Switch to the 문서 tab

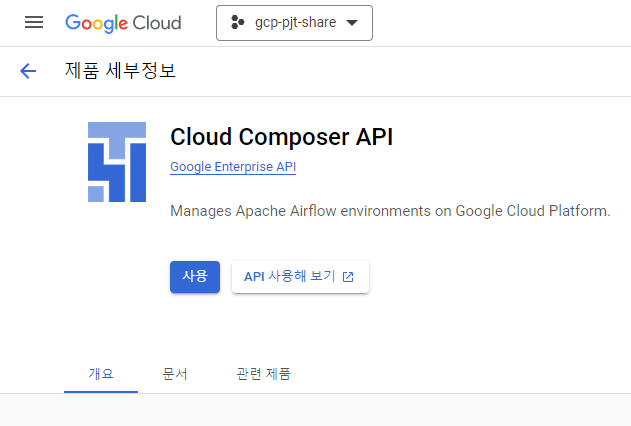pos(175,374)
